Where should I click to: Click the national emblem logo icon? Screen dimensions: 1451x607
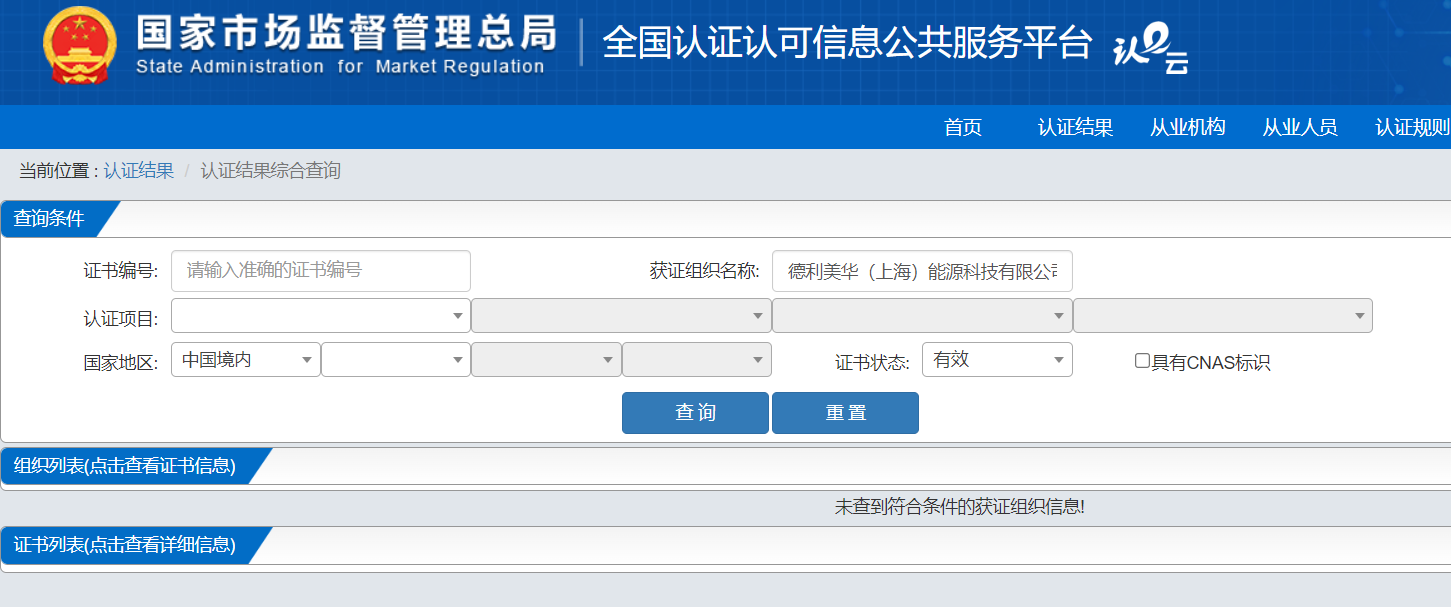click(x=80, y=46)
